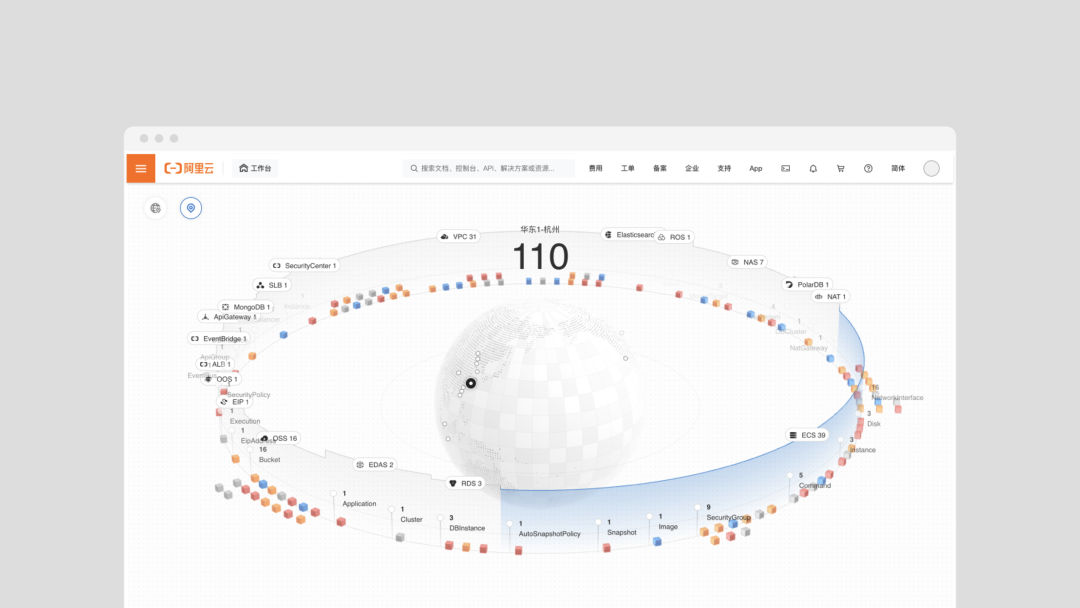Click the search documentation input field

point(489,168)
